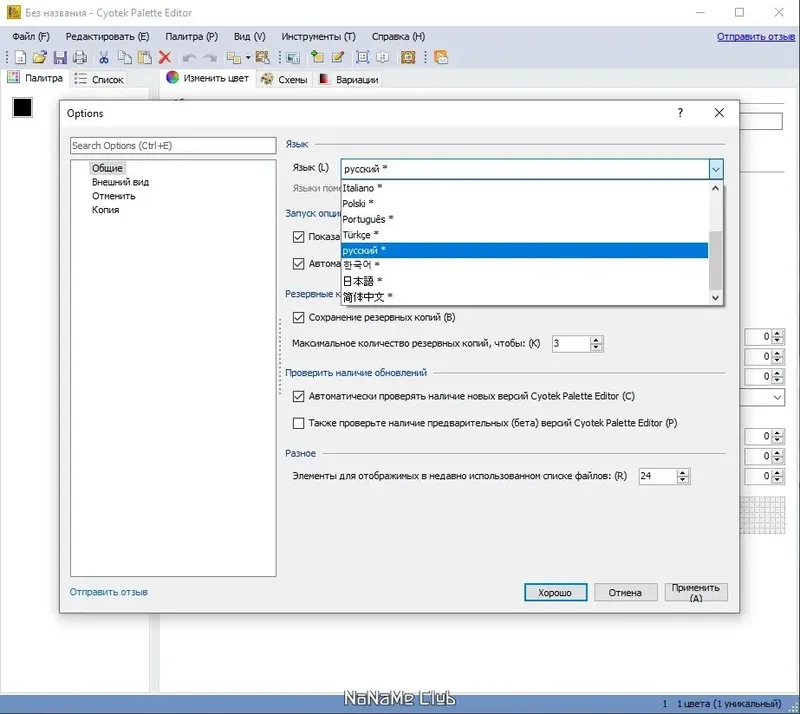
Task: Select the black color swatch in the palette
Action: tap(22, 108)
